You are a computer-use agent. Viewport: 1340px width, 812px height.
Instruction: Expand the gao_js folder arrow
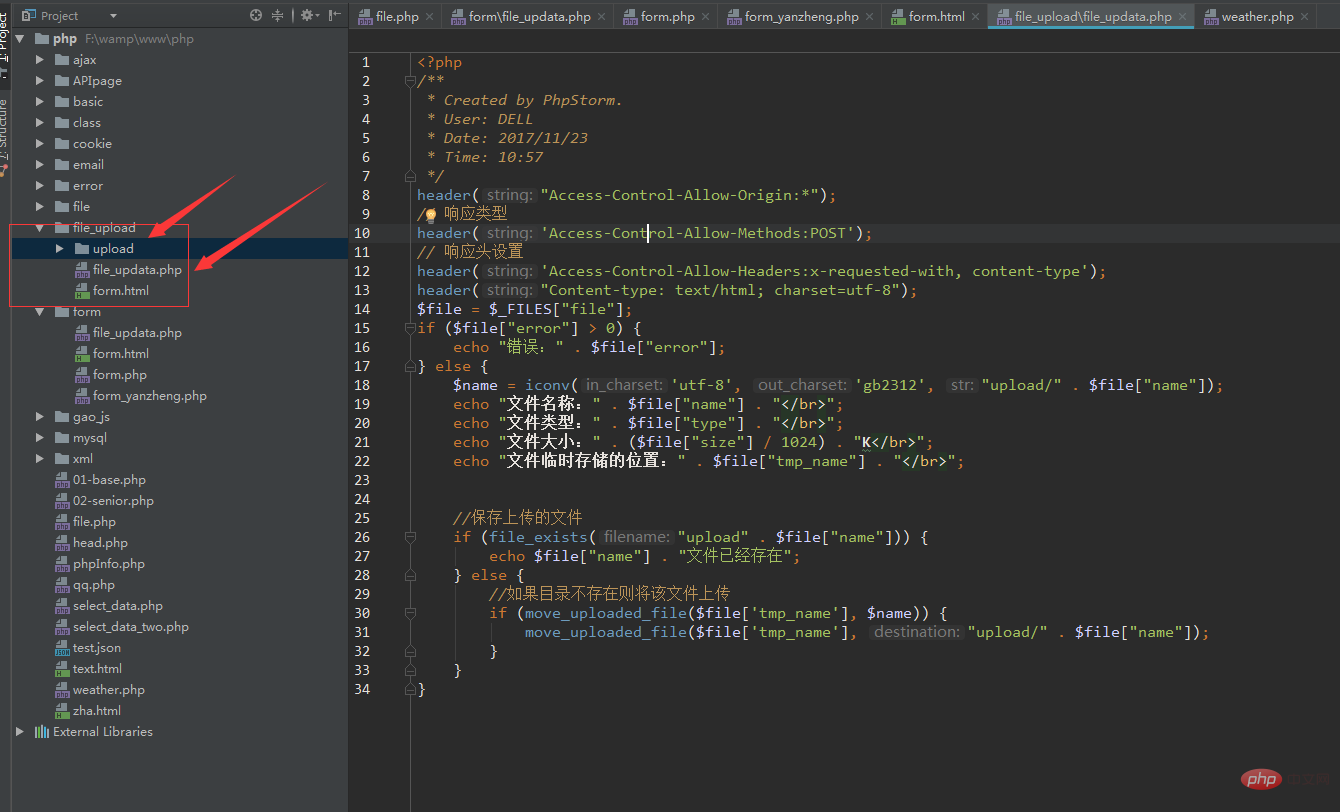(40, 417)
